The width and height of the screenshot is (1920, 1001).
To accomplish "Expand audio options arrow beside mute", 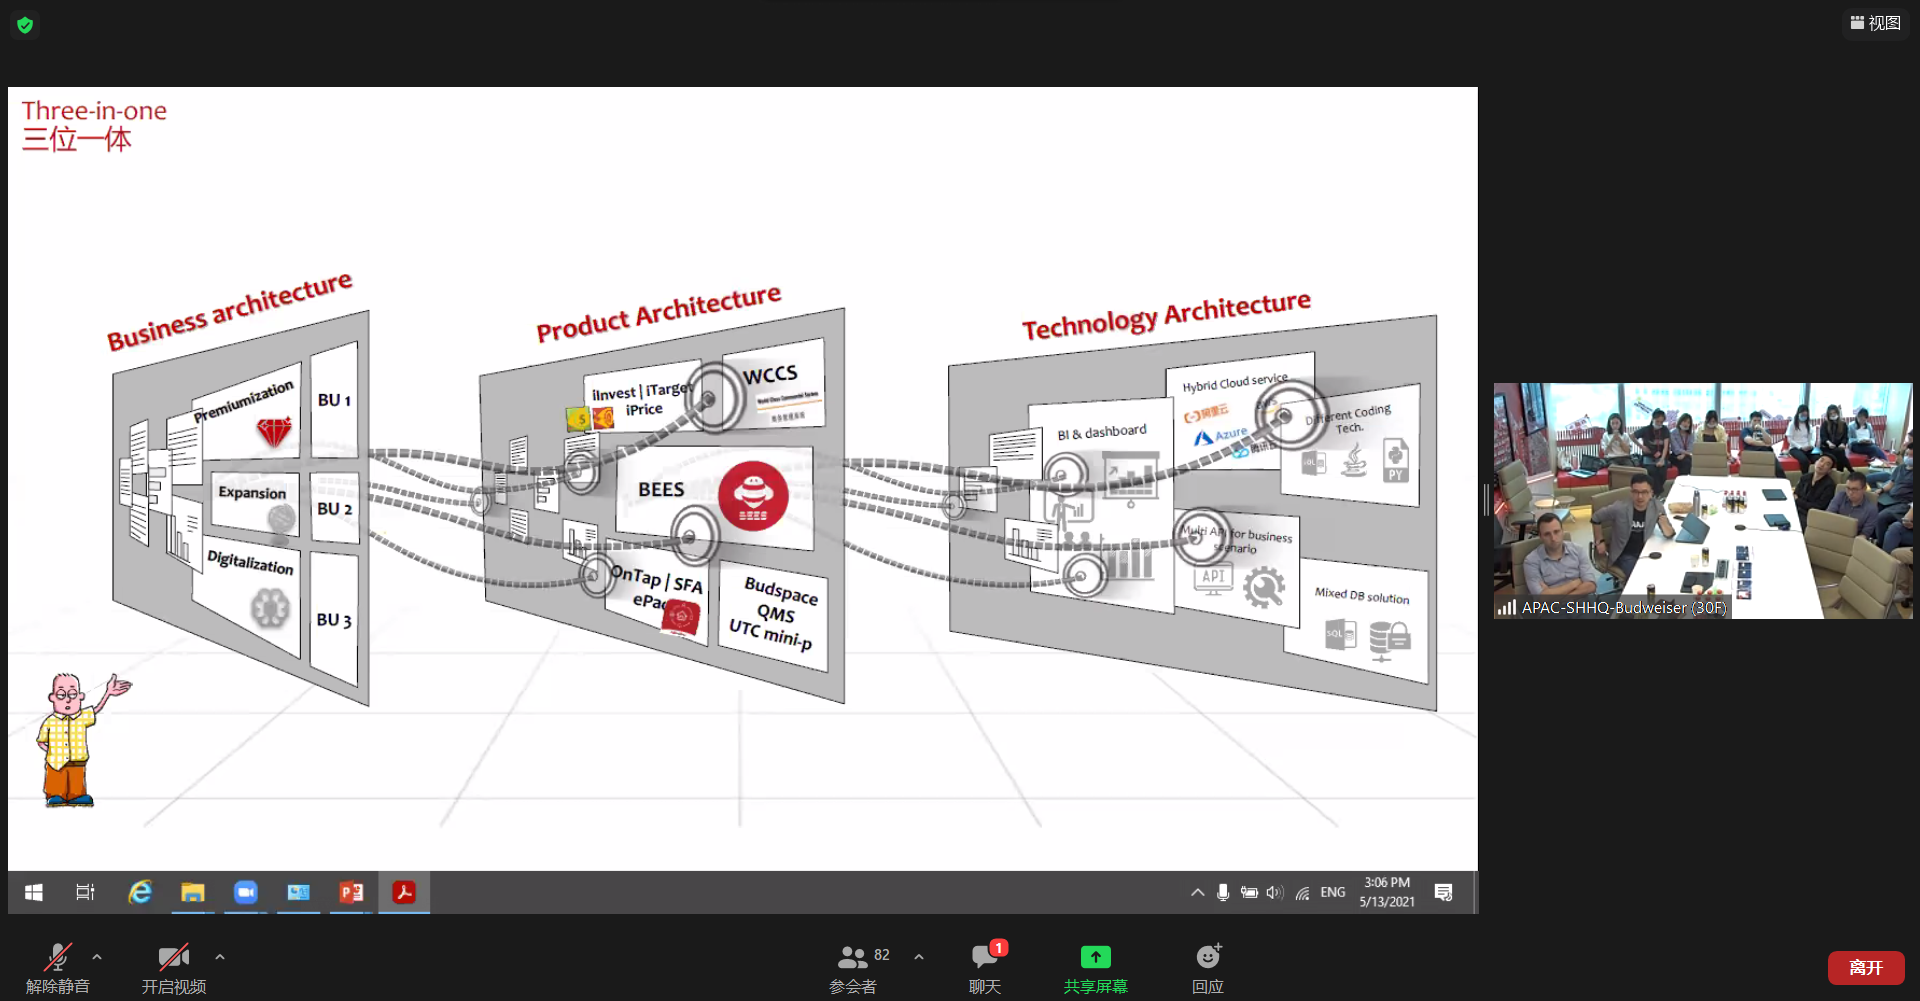I will click(97, 957).
